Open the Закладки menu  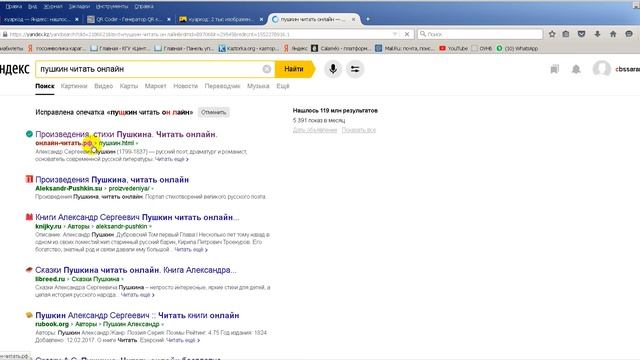tap(79, 7)
